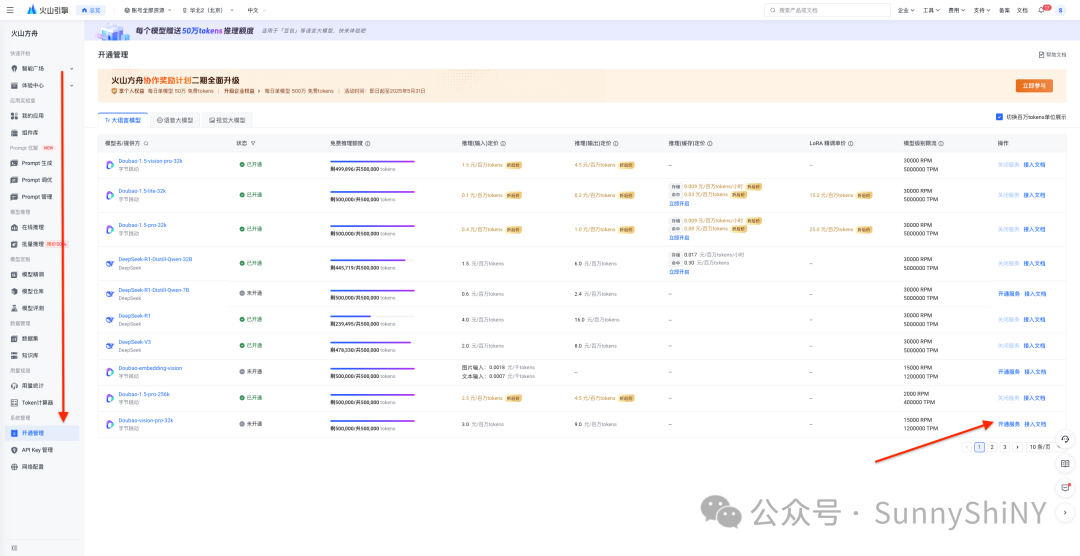Image resolution: width=1080 pixels, height=556 pixels.
Task: Click the 网络配置 globe icon
Action: tap(15, 466)
